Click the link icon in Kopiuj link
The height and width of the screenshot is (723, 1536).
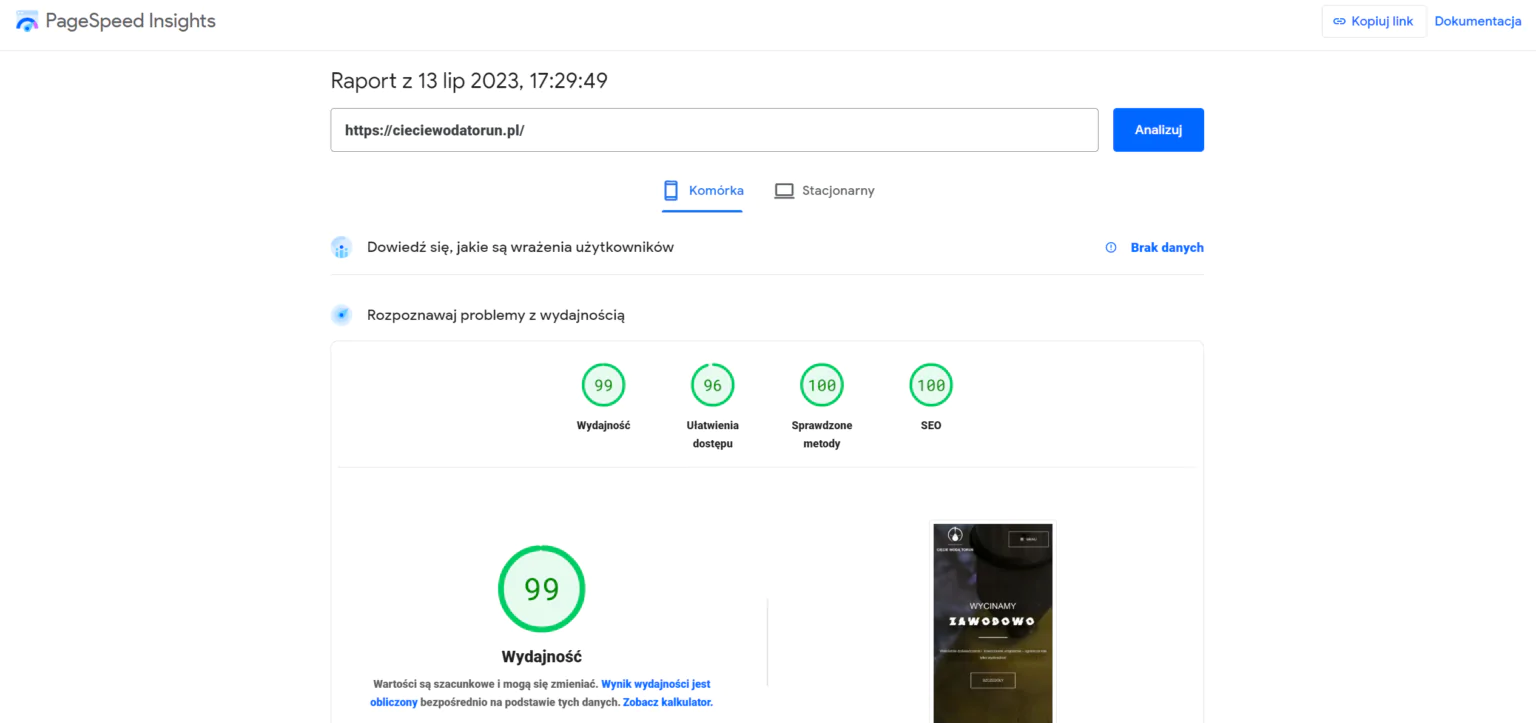coord(1339,21)
